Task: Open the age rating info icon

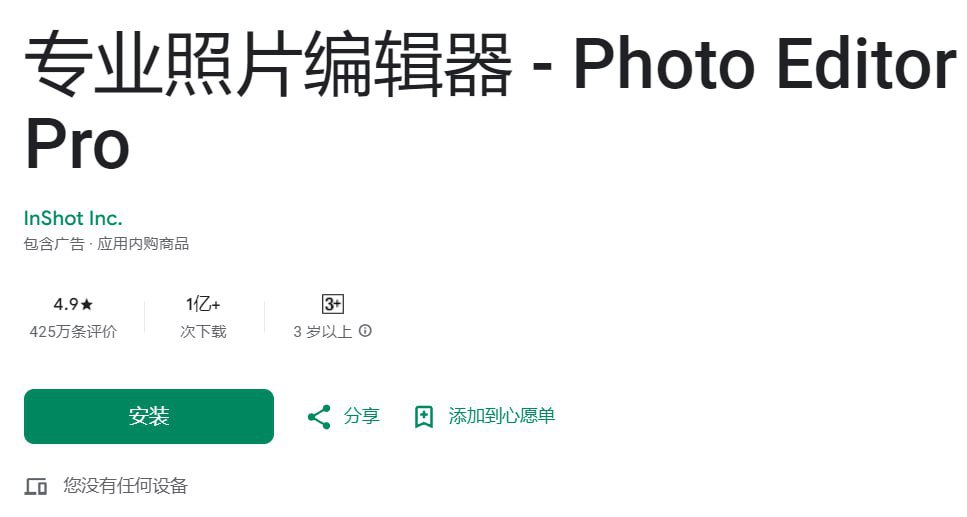Action: (365, 331)
